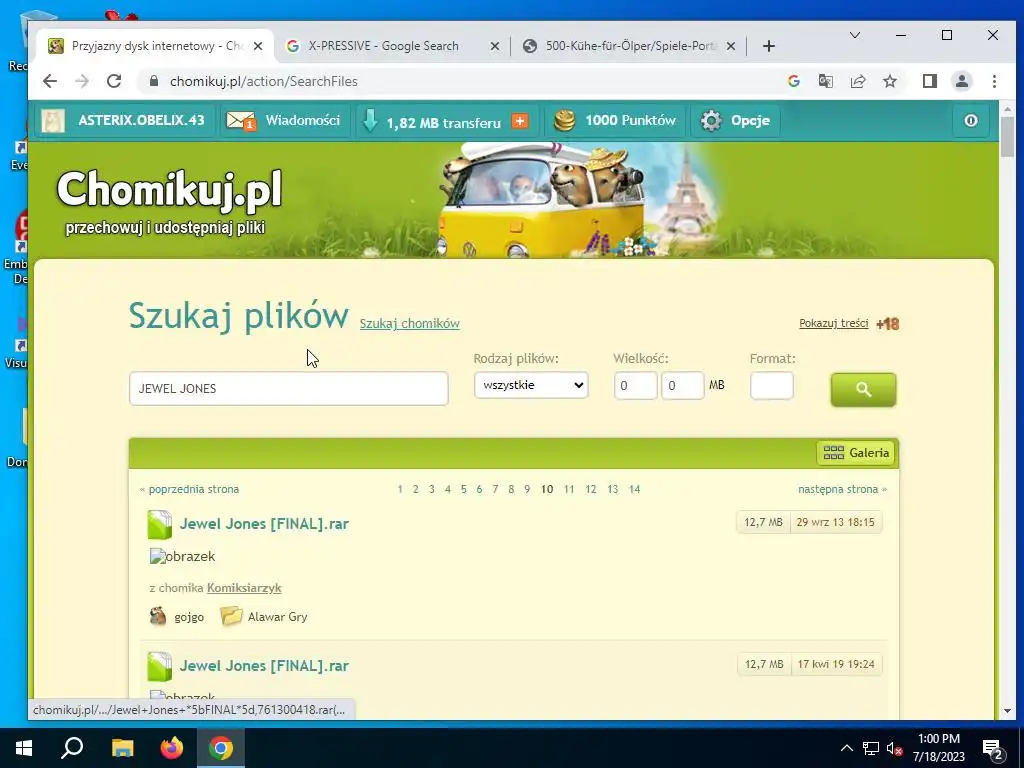1024x768 pixels.
Task: Click the gold coins points icon
Action: pyautogui.click(x=564, y=121)
